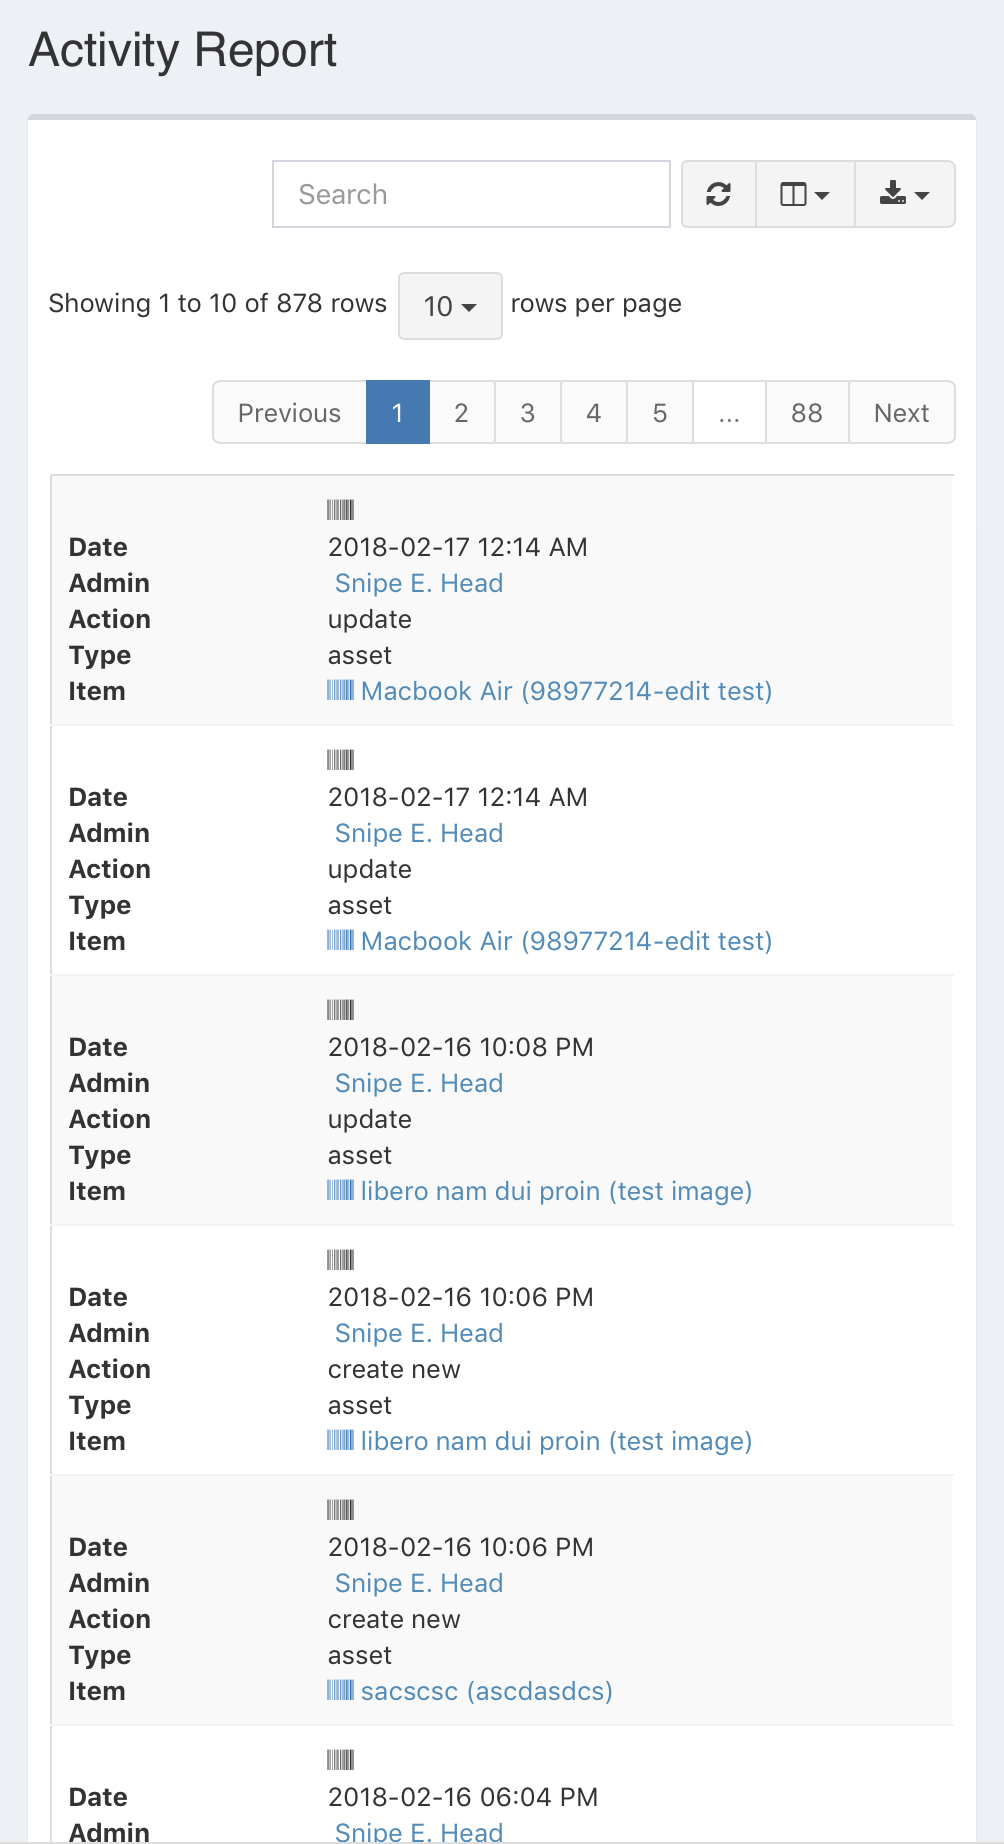The height and width of the screenshot is (1844, 1004).
Task: Expand the column picker dropdown arrow
Action: 821,195
